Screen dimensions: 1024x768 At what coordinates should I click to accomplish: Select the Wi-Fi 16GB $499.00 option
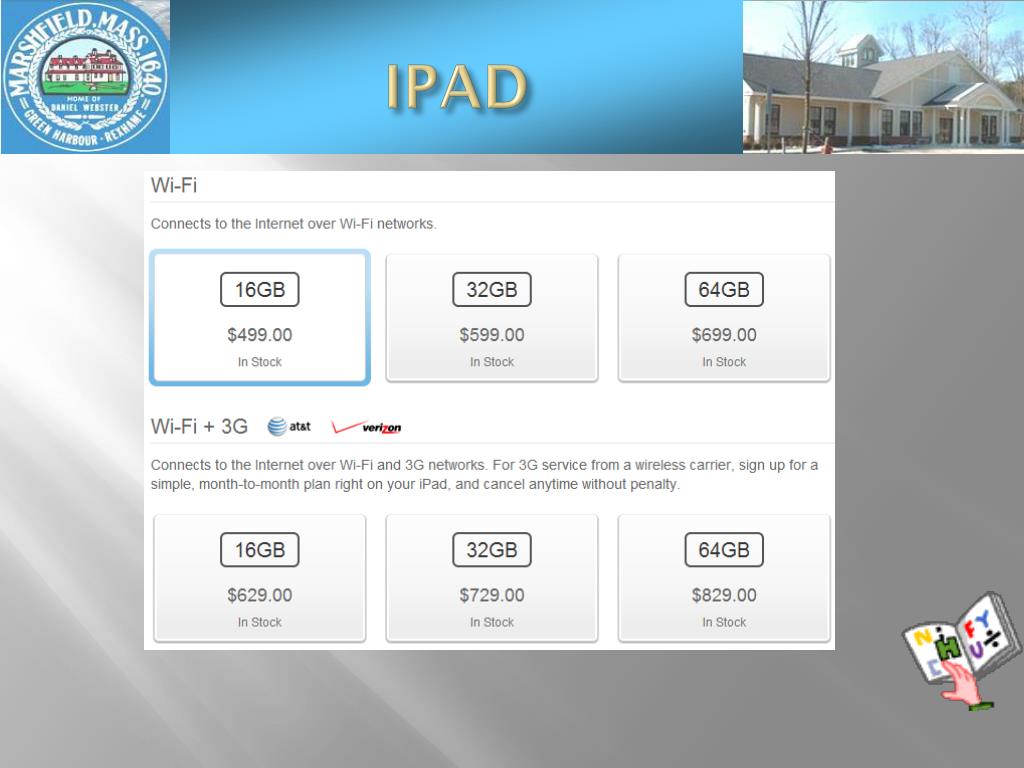click(260, 317)
